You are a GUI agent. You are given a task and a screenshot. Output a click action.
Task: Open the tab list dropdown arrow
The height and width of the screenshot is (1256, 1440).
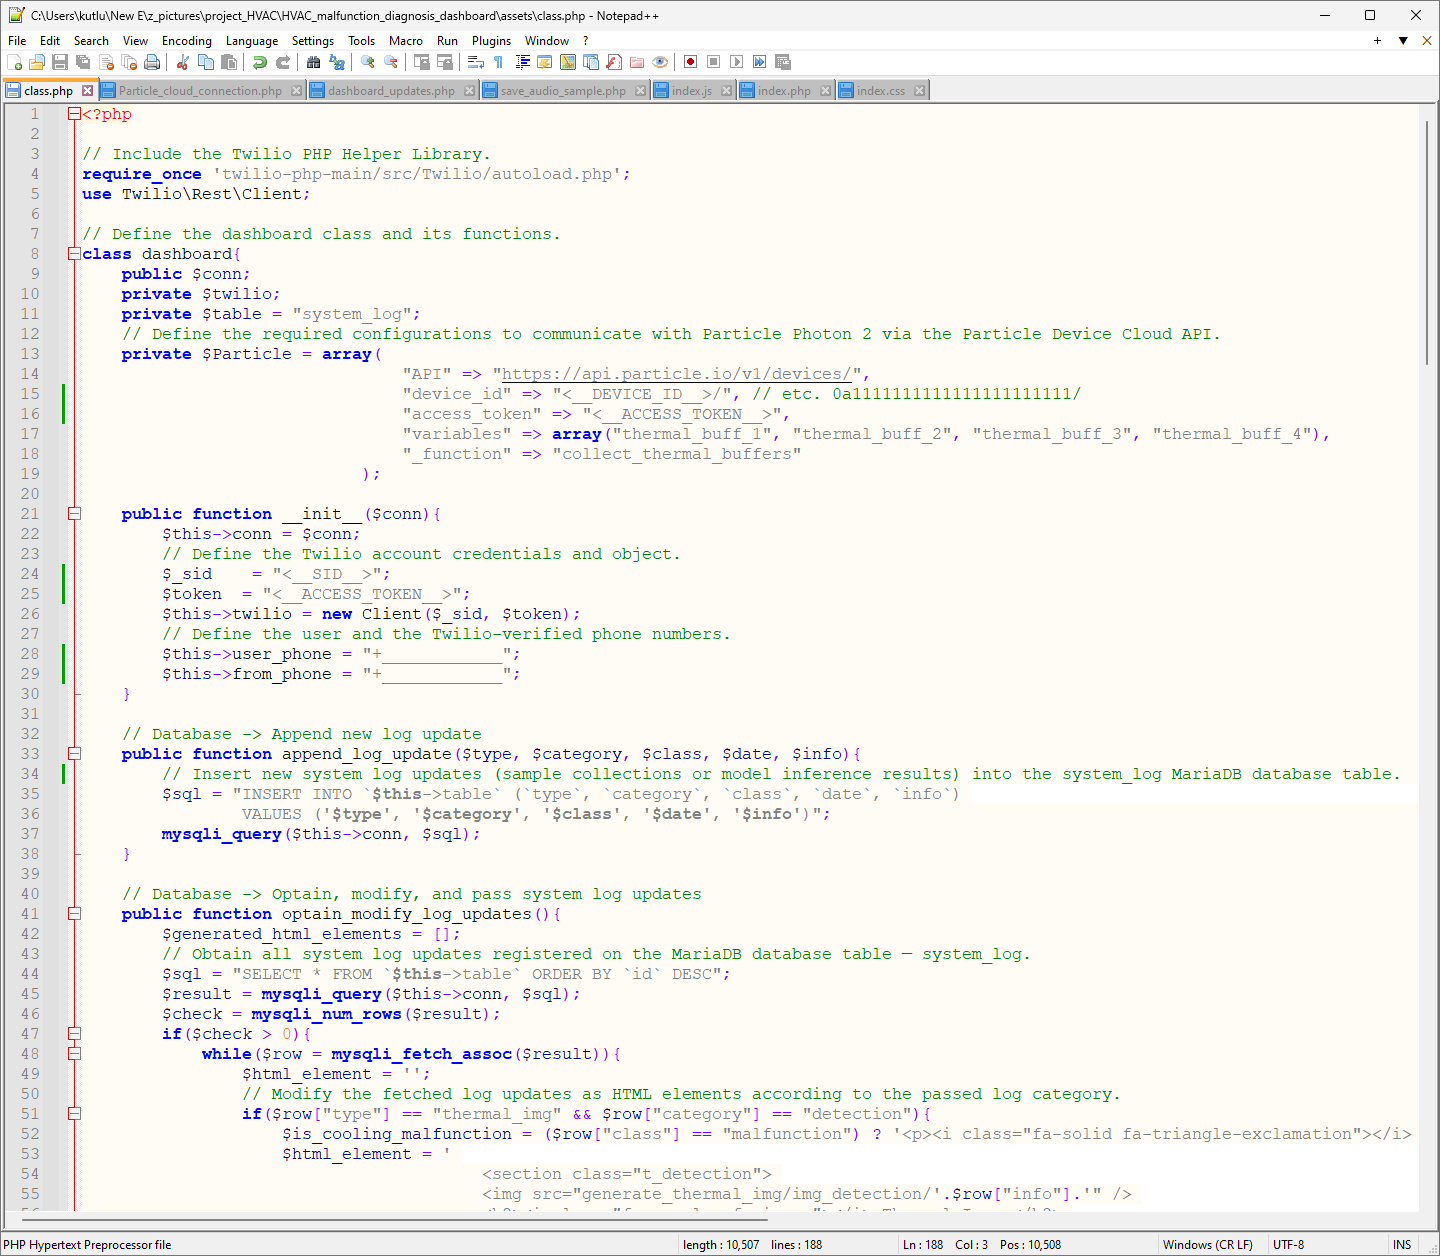pos(1403,41)
